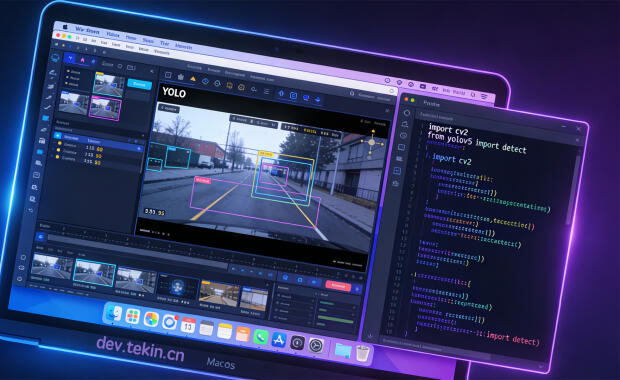Select the cyan-outlined clip in bottom filmstrip

[x=94, y=272]
